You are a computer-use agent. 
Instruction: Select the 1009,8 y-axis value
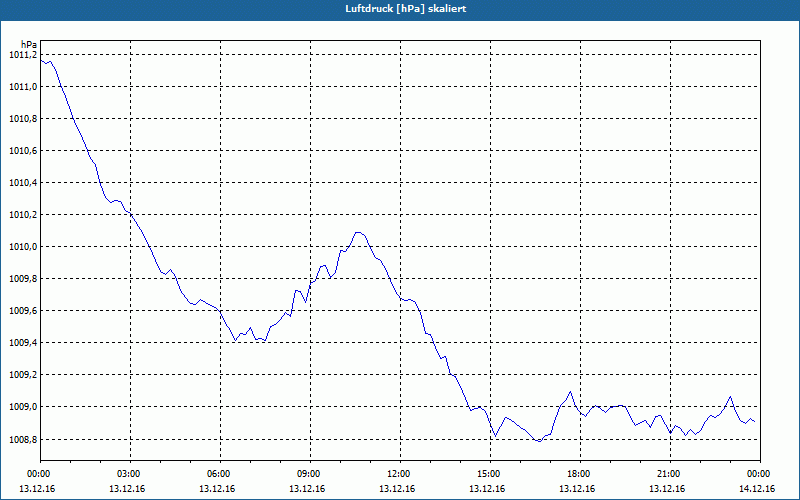(23, 279)
